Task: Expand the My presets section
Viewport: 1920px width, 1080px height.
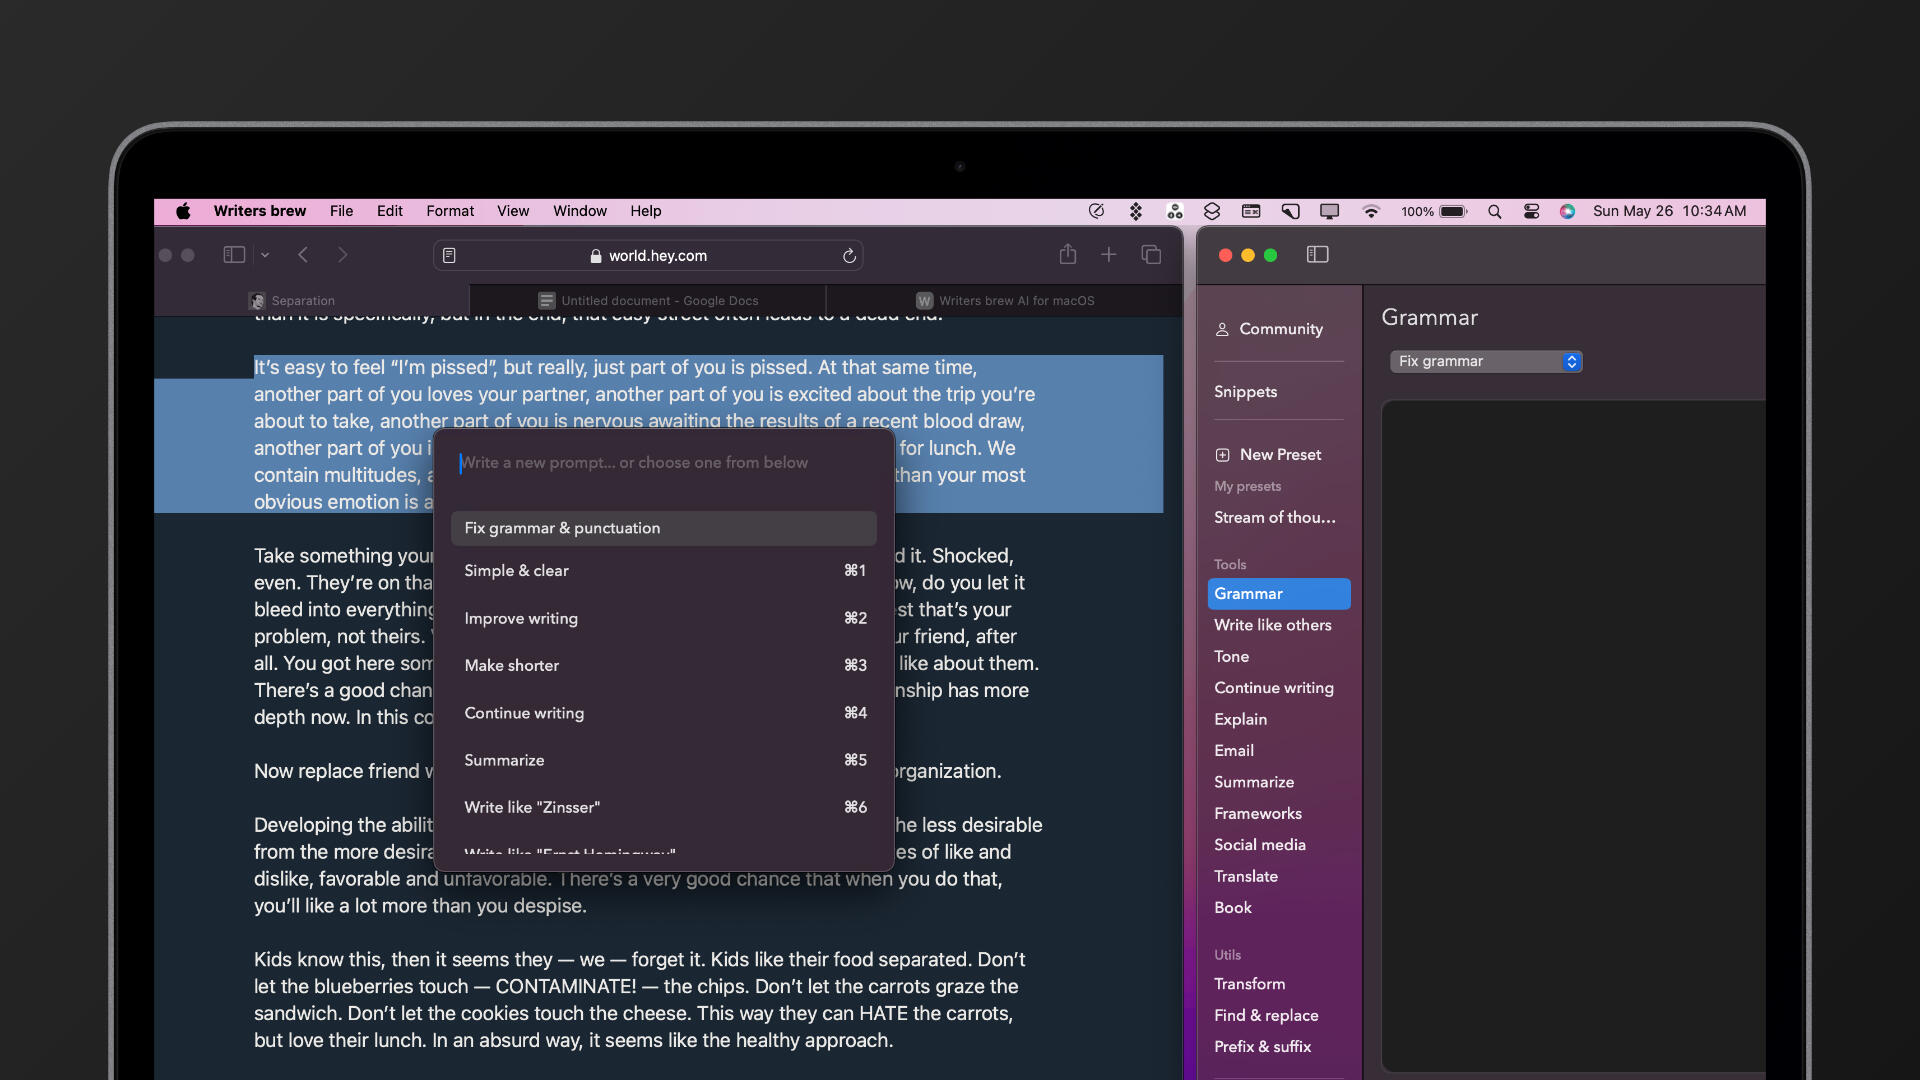Action: tap(1247, 485)
